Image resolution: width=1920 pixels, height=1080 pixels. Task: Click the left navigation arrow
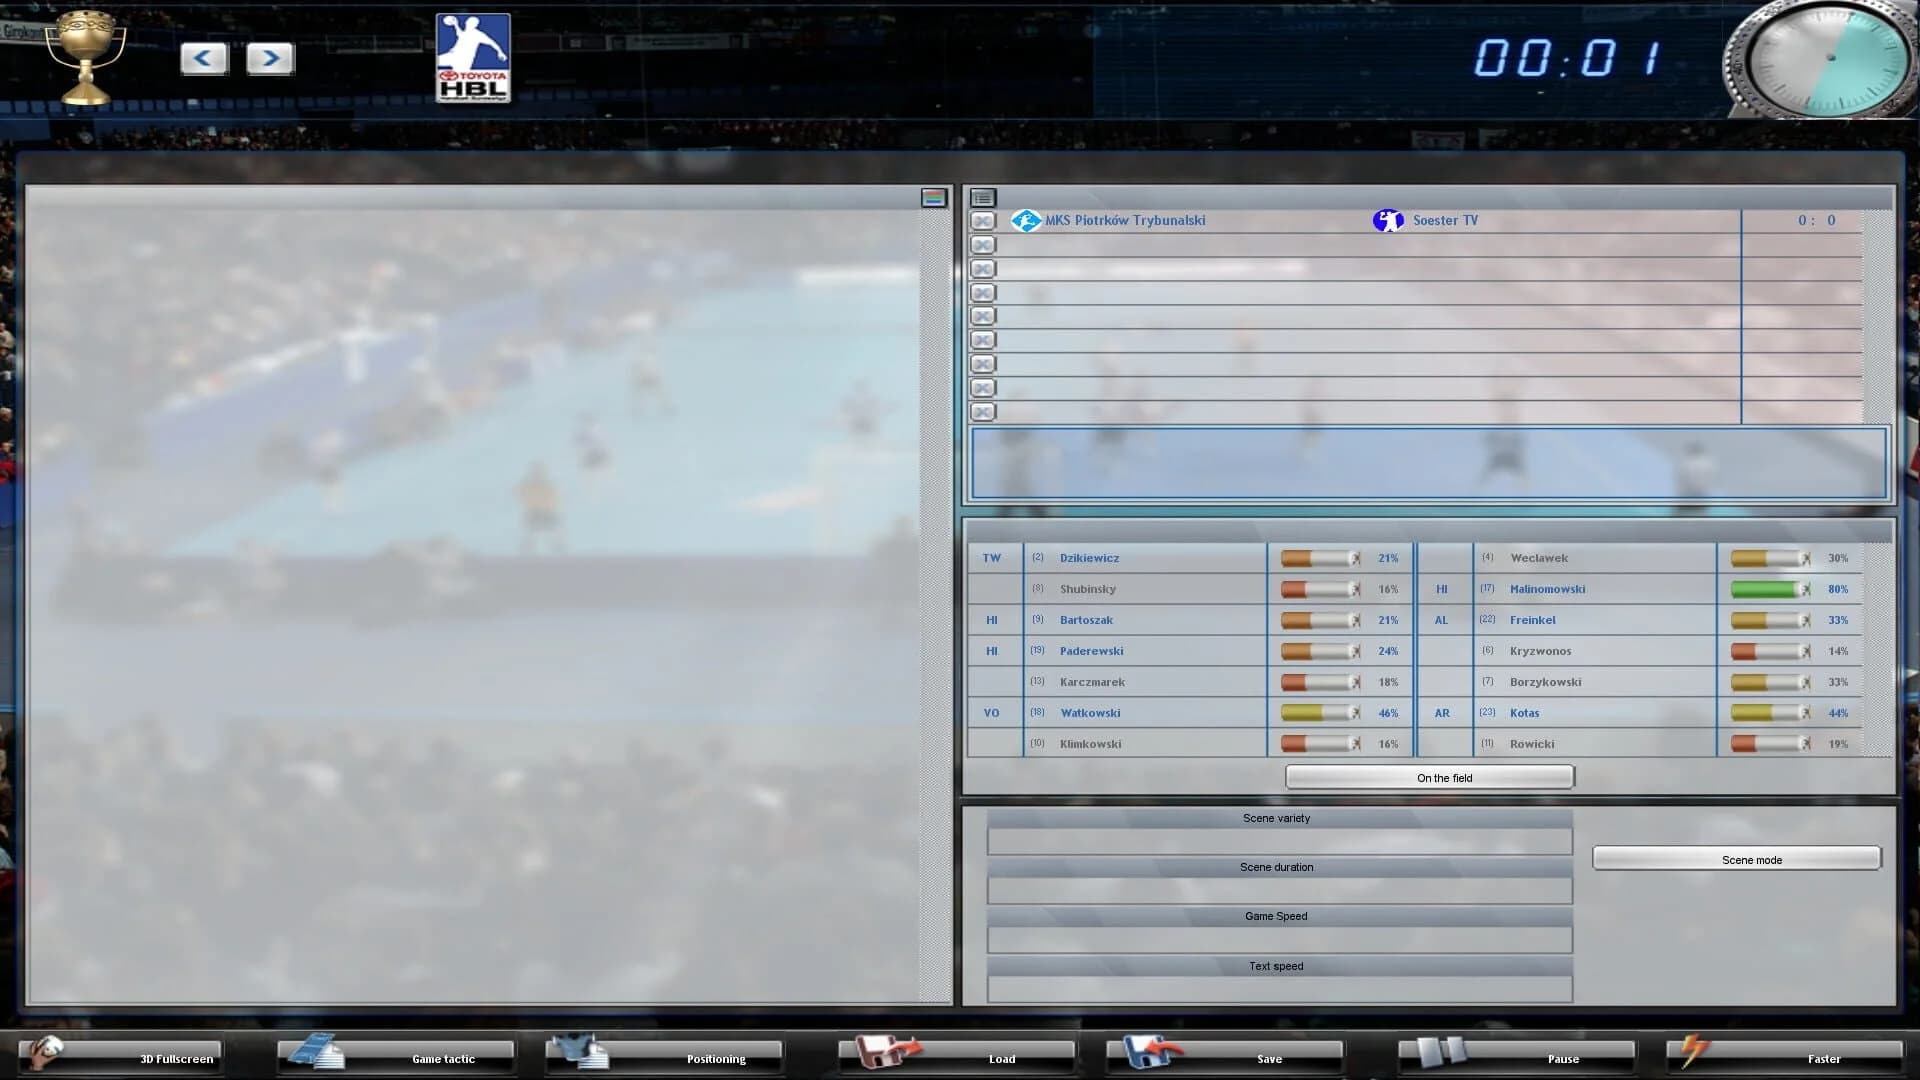204,59
